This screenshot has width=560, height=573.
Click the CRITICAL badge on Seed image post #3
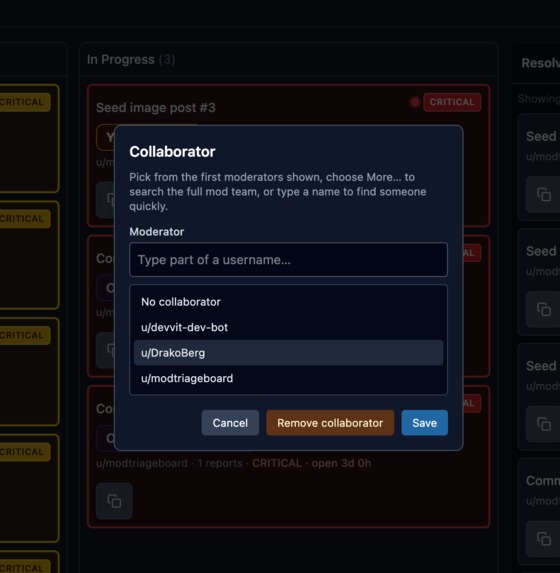tap(452, 102)
